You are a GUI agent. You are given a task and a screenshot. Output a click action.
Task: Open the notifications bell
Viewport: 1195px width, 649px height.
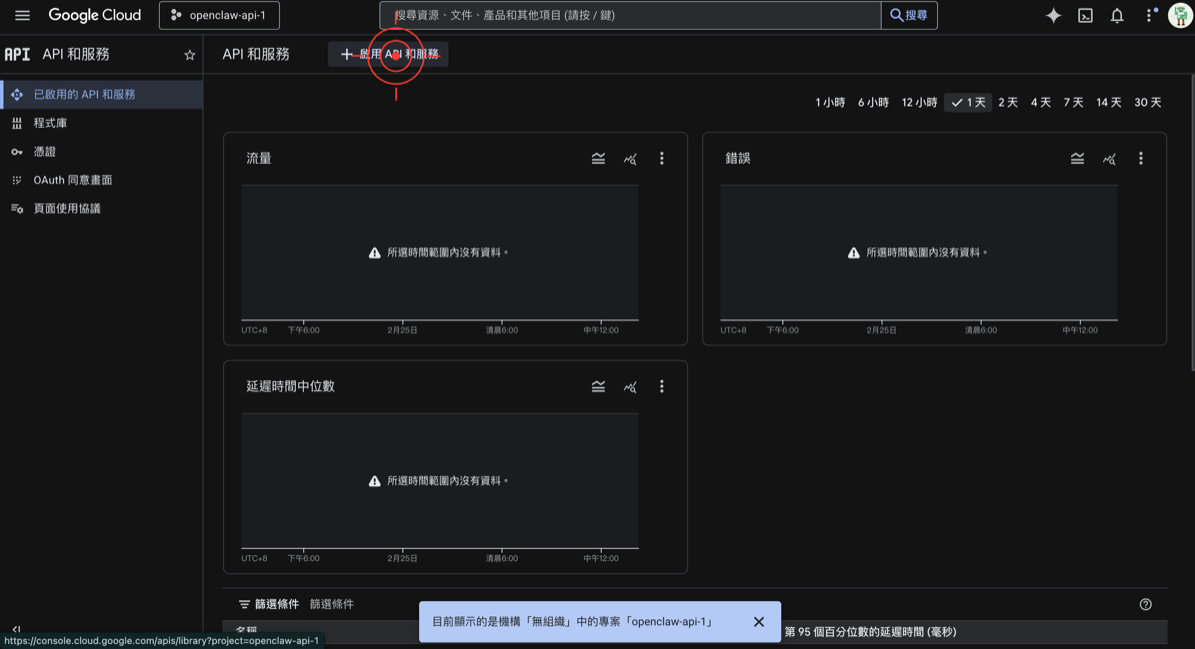1117,14
